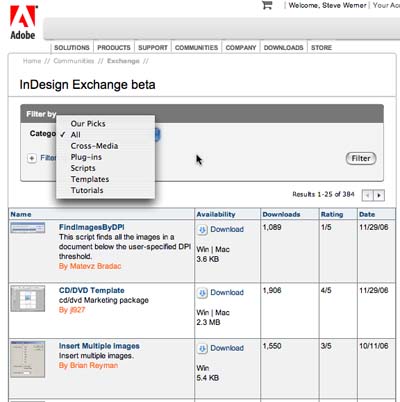
Task: Sort by the Downloads column header
Action: click(x=281, y=214)
